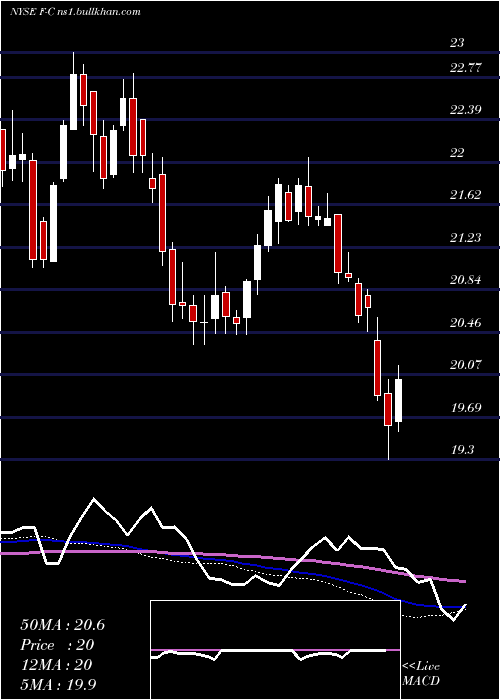Click the 21.62 price level label
The image size is (500, 700).
[466, 195]
